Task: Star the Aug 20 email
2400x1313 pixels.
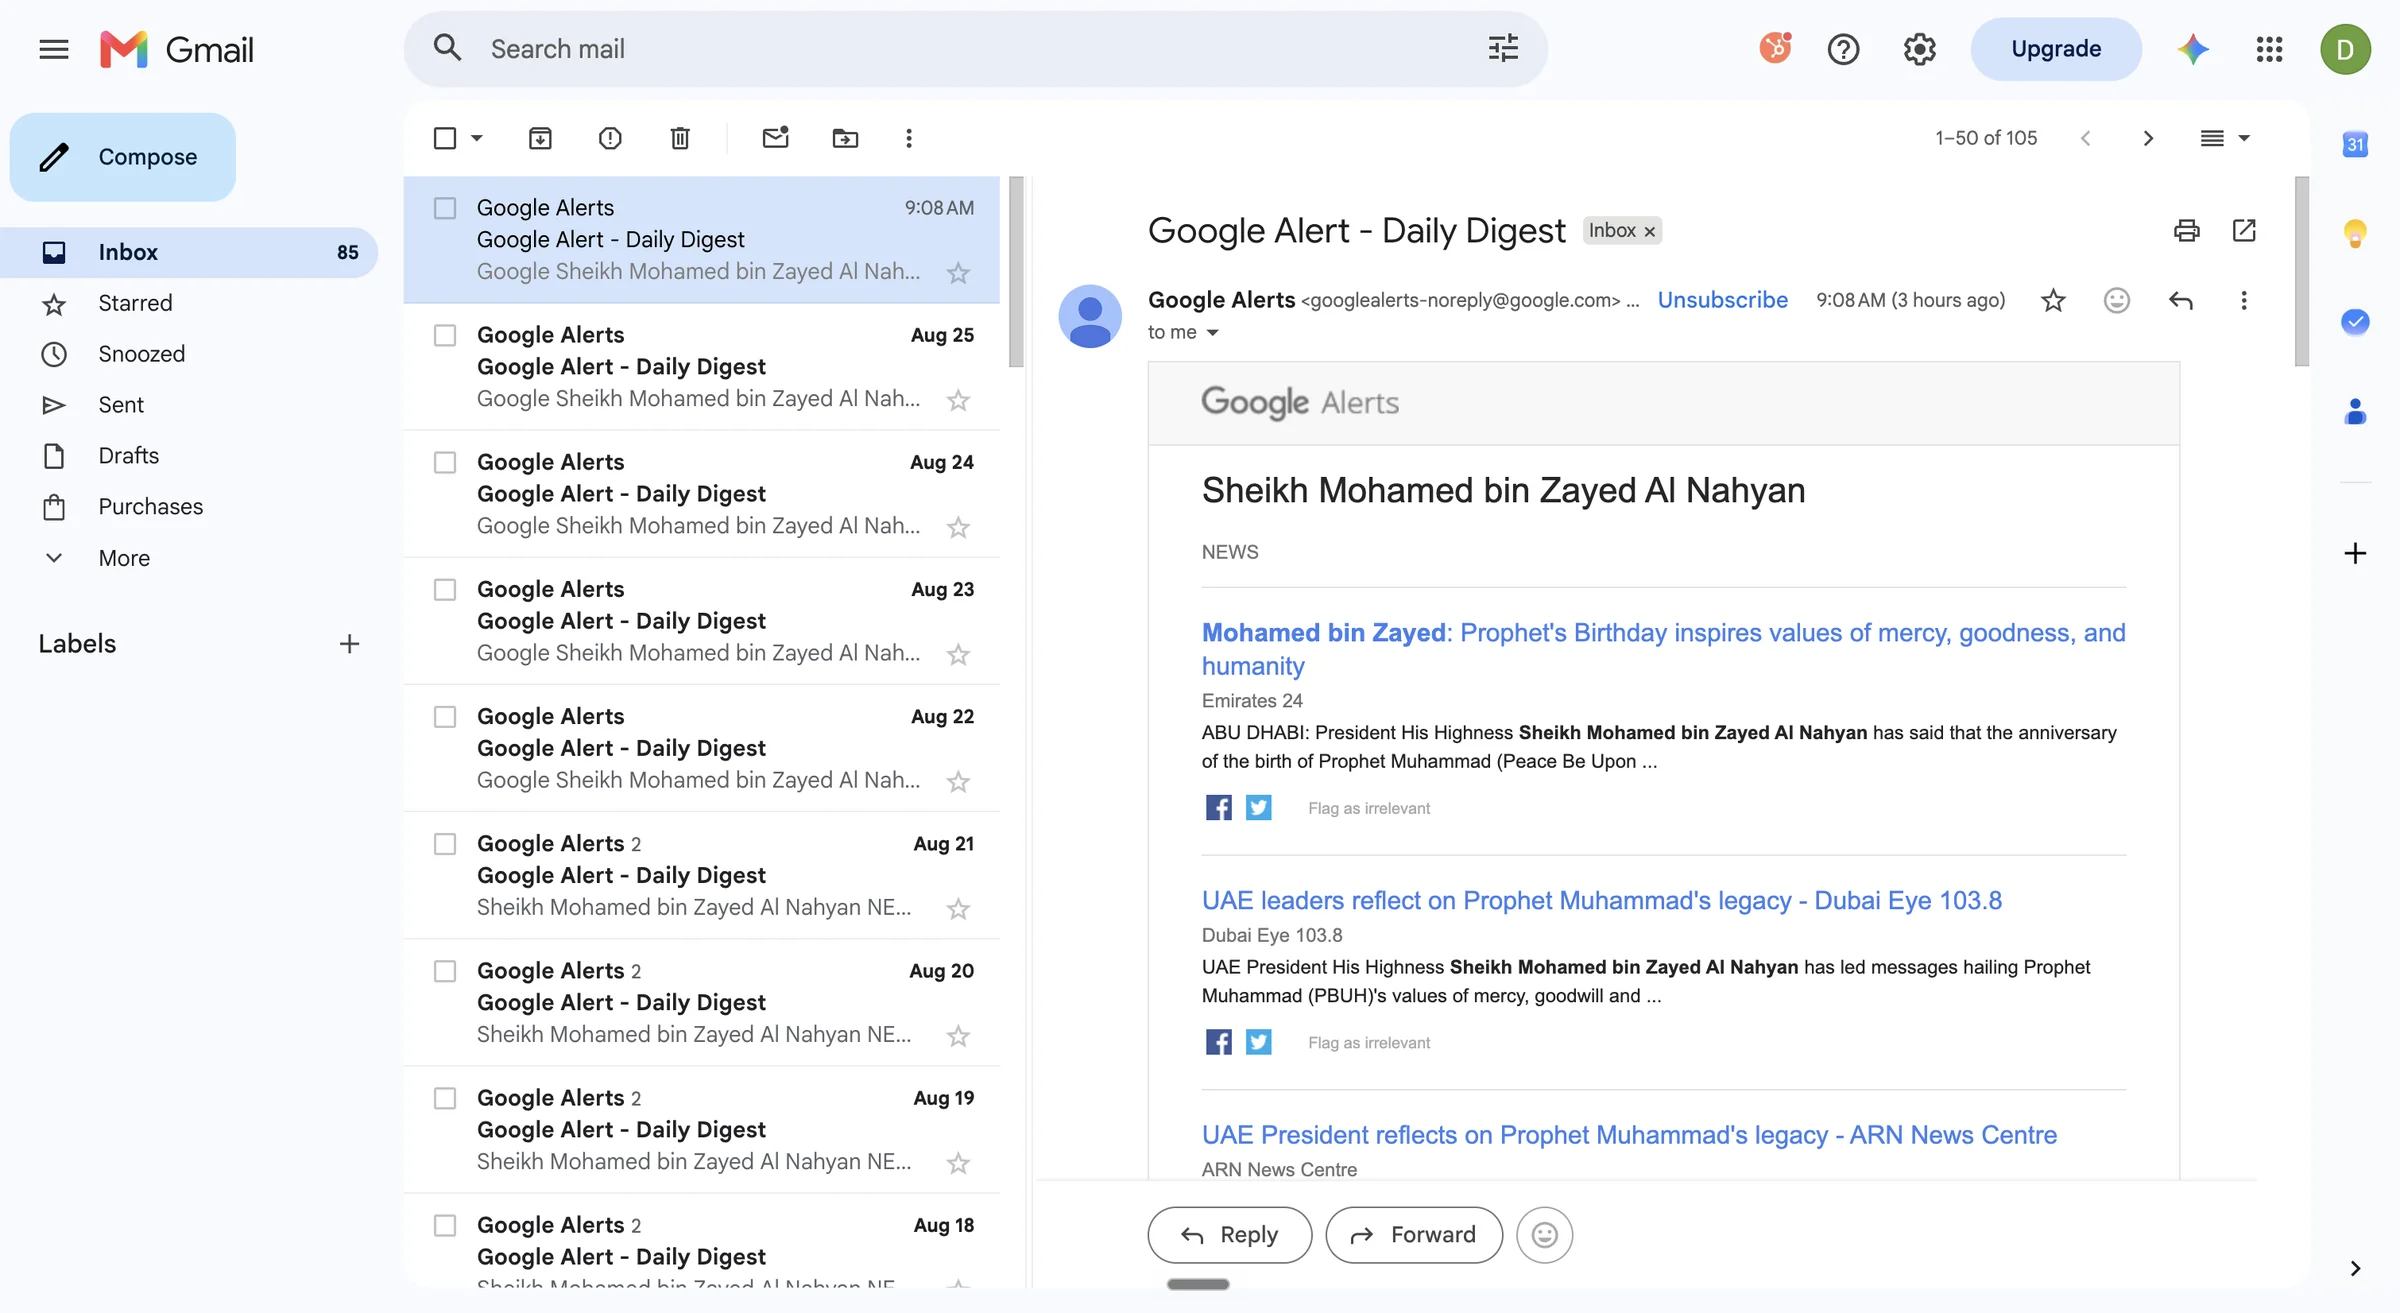Action: [x=958, y=1035]
